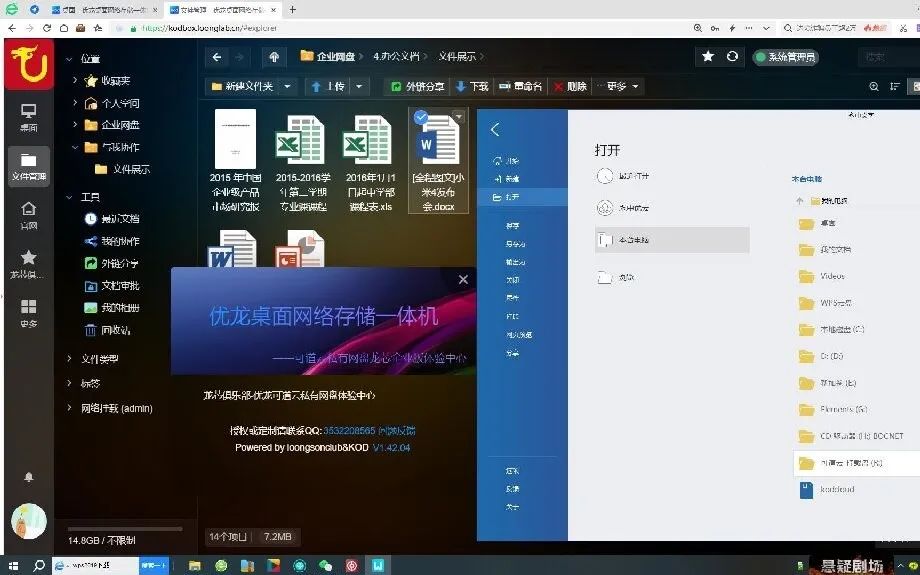Image resolution: width=920 pixels, height=575 pixels.
Task: Click 4.办公文档 in the breadcrumb path
Action: click(x=397, y=56)
